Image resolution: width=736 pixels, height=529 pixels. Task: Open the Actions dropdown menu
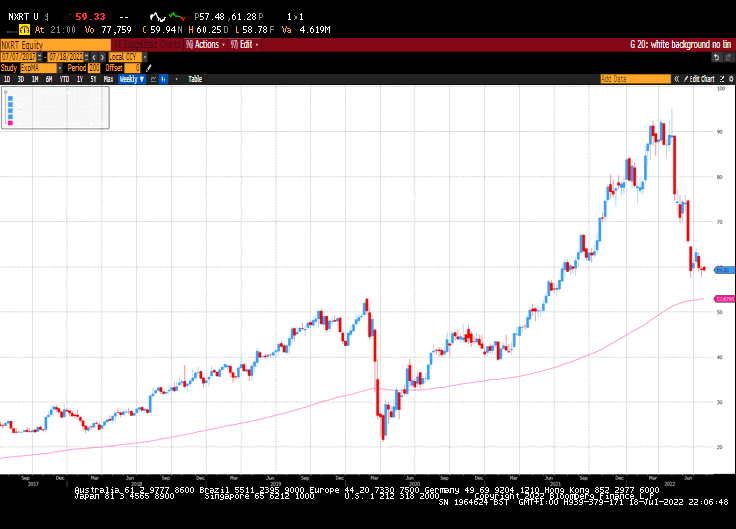pyautogui.click(x=206, y=45)
